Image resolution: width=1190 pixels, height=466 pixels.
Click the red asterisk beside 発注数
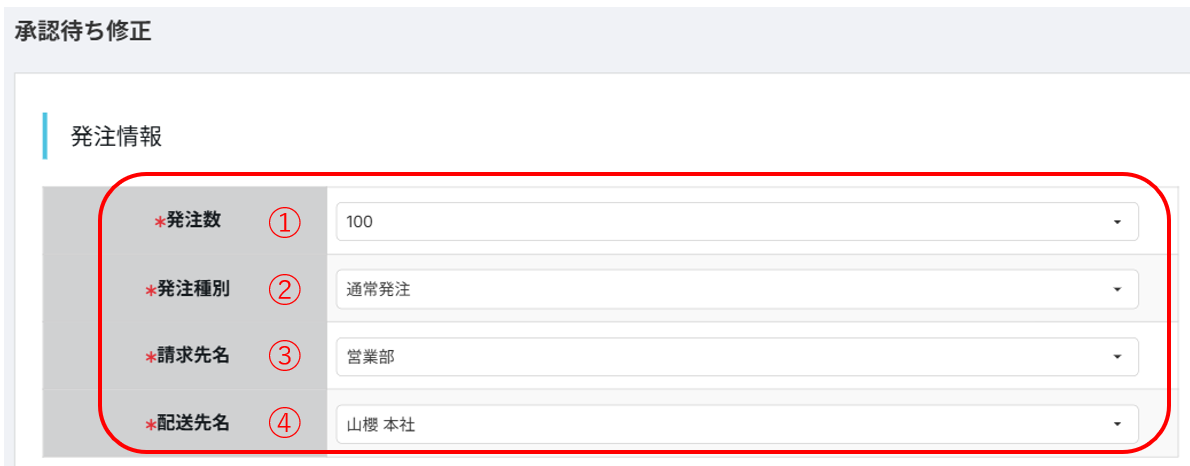click(159, 224)
